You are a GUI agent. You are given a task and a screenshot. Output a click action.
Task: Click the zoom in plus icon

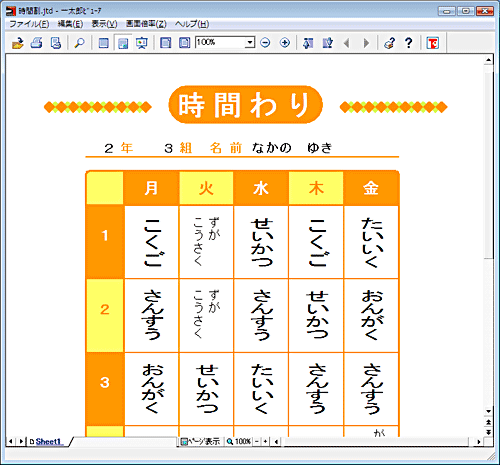285,43
